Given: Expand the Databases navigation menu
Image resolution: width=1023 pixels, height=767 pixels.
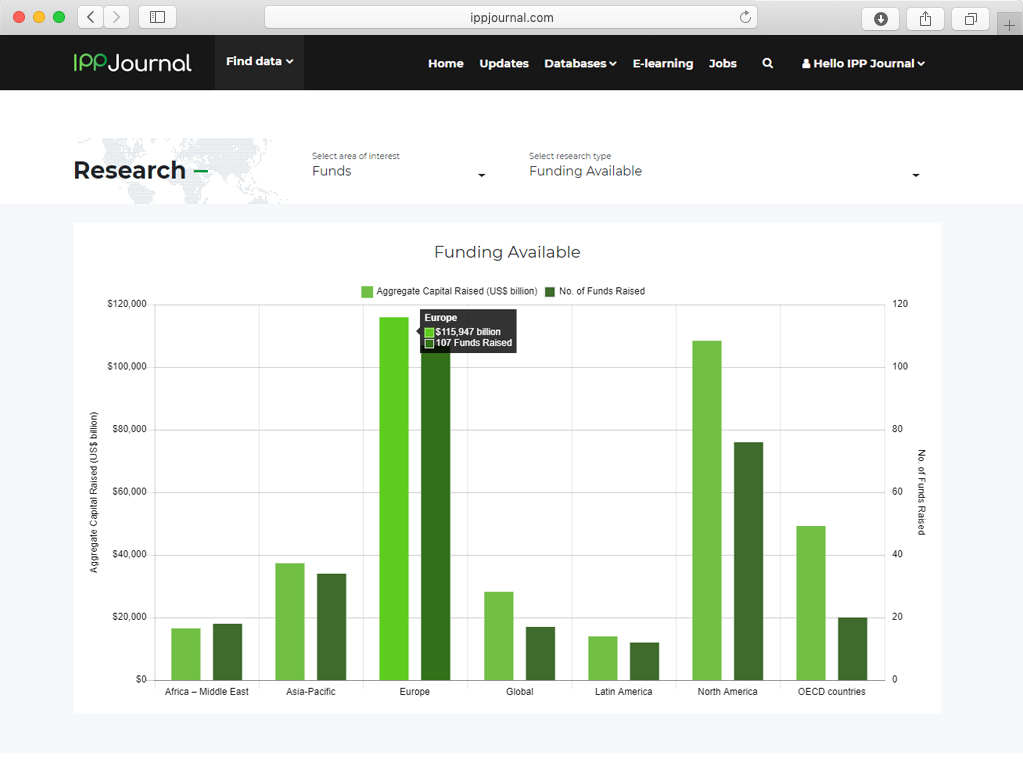Looking at the screenshot, I should pos(580,63).
